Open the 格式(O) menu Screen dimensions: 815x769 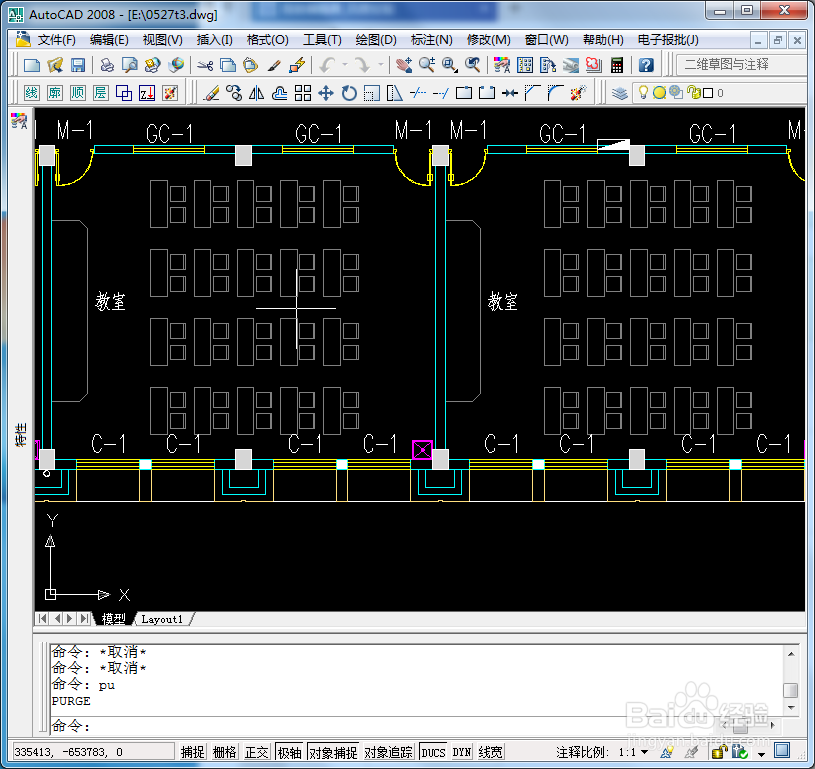tap(267, 40)
